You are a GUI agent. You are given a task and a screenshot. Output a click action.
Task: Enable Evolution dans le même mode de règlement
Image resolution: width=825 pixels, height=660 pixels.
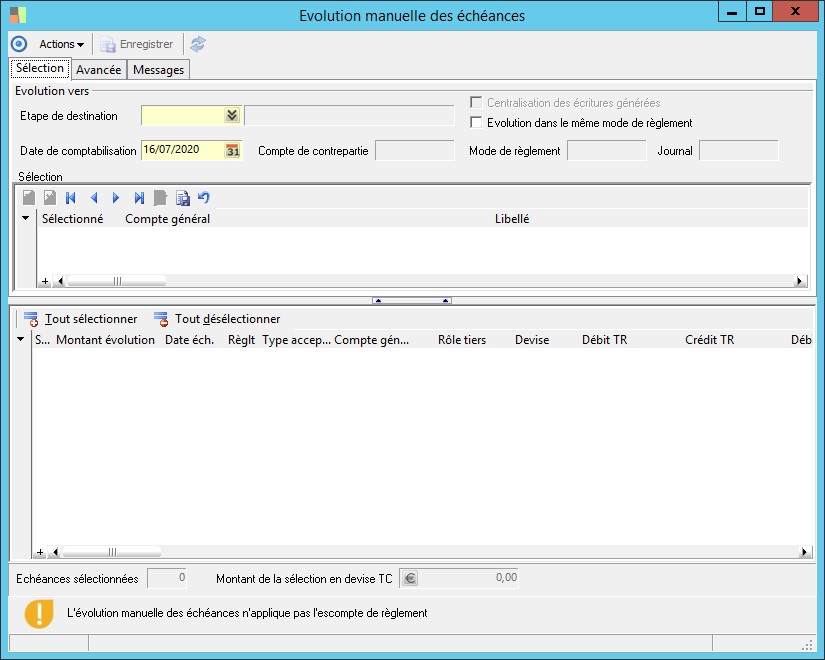click(x=476, y=122)
